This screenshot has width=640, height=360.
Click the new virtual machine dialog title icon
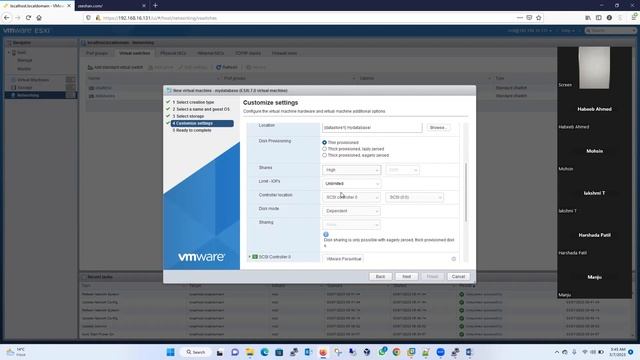(169, 90)
